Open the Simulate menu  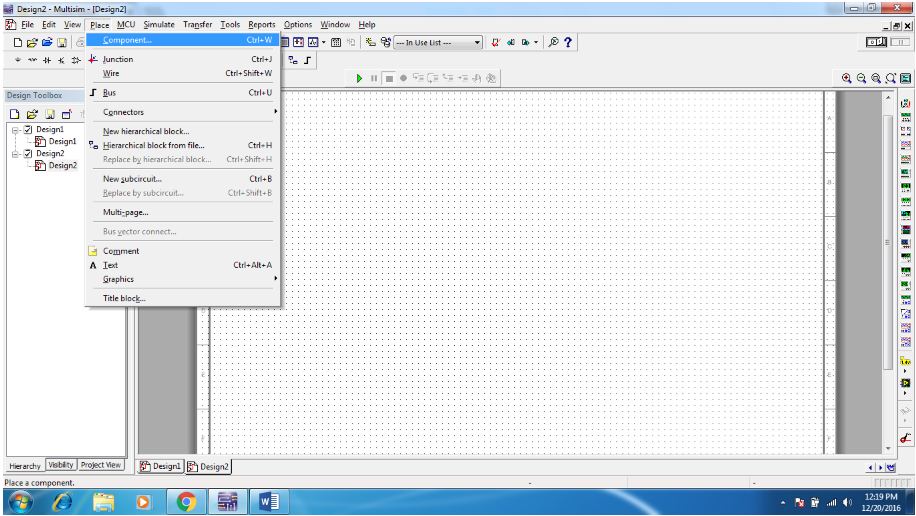point(159,25)
